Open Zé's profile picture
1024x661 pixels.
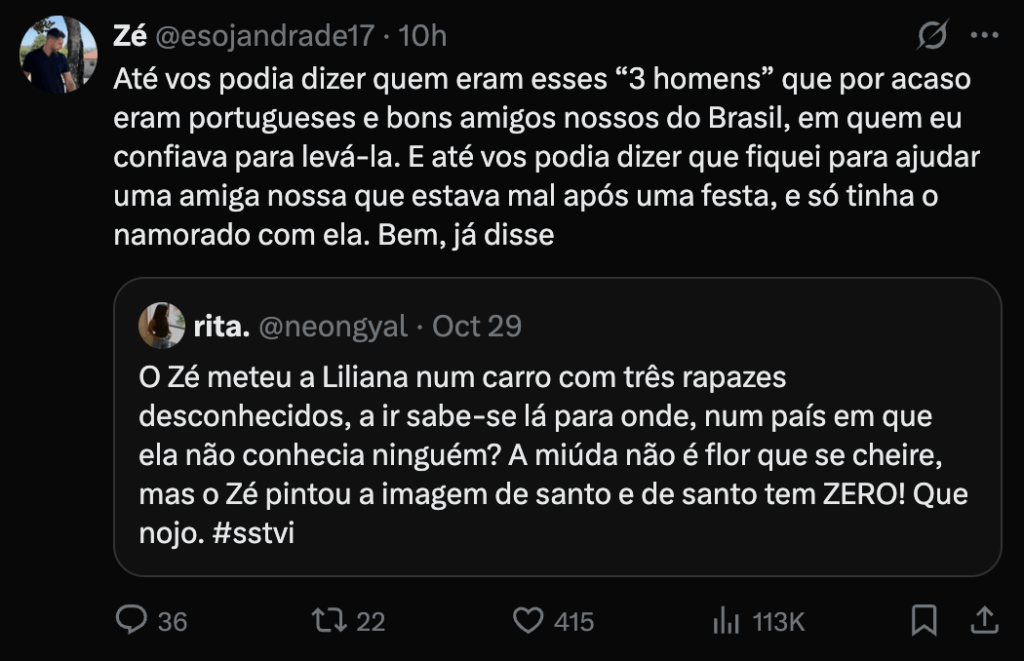coord(59,55)
